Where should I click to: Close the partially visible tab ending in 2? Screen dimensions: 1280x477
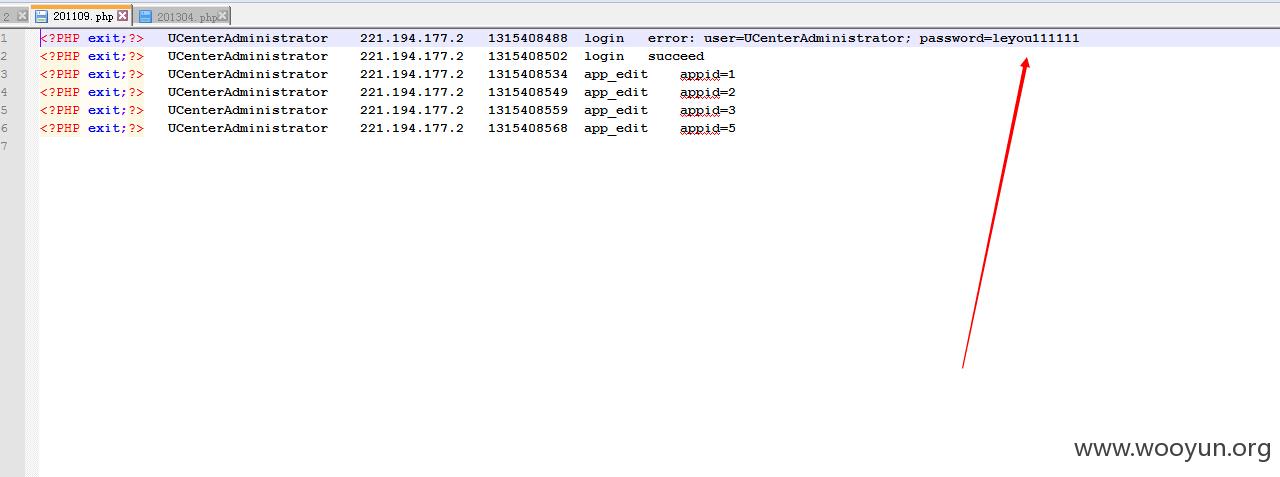[22, 16]
